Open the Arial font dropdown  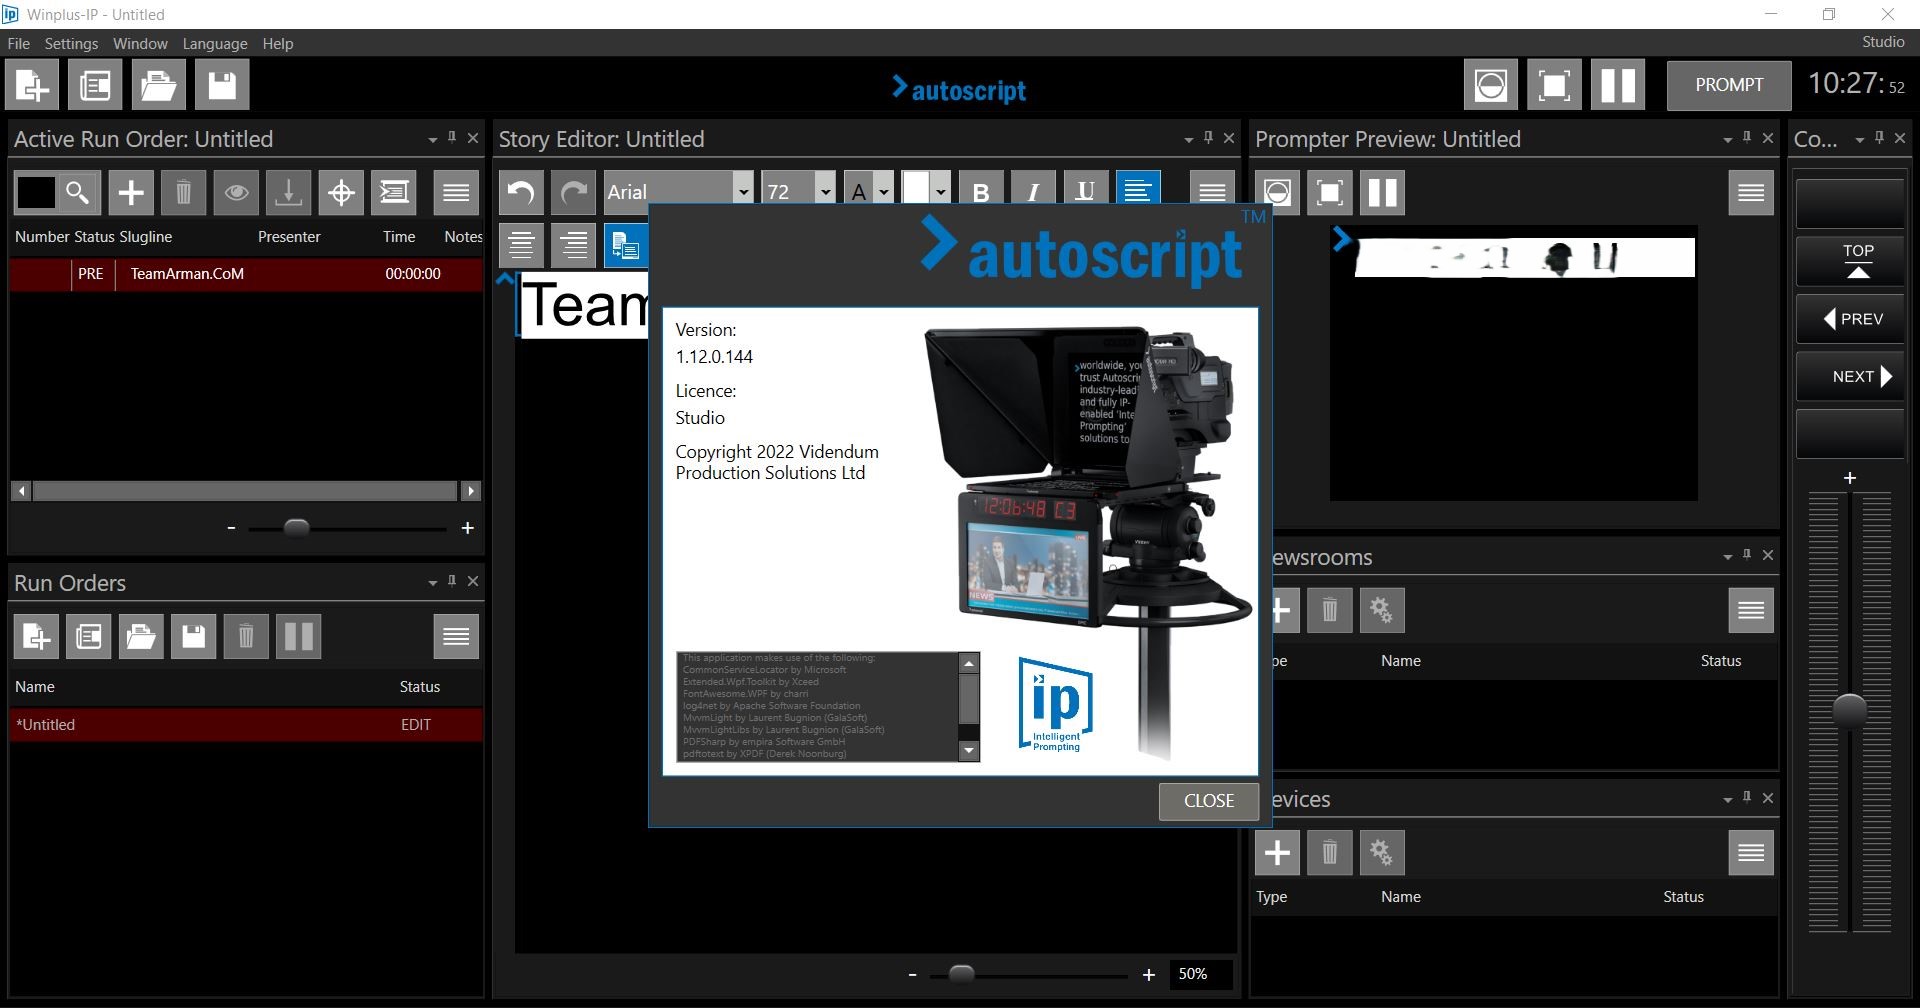[x=742, y=192]
